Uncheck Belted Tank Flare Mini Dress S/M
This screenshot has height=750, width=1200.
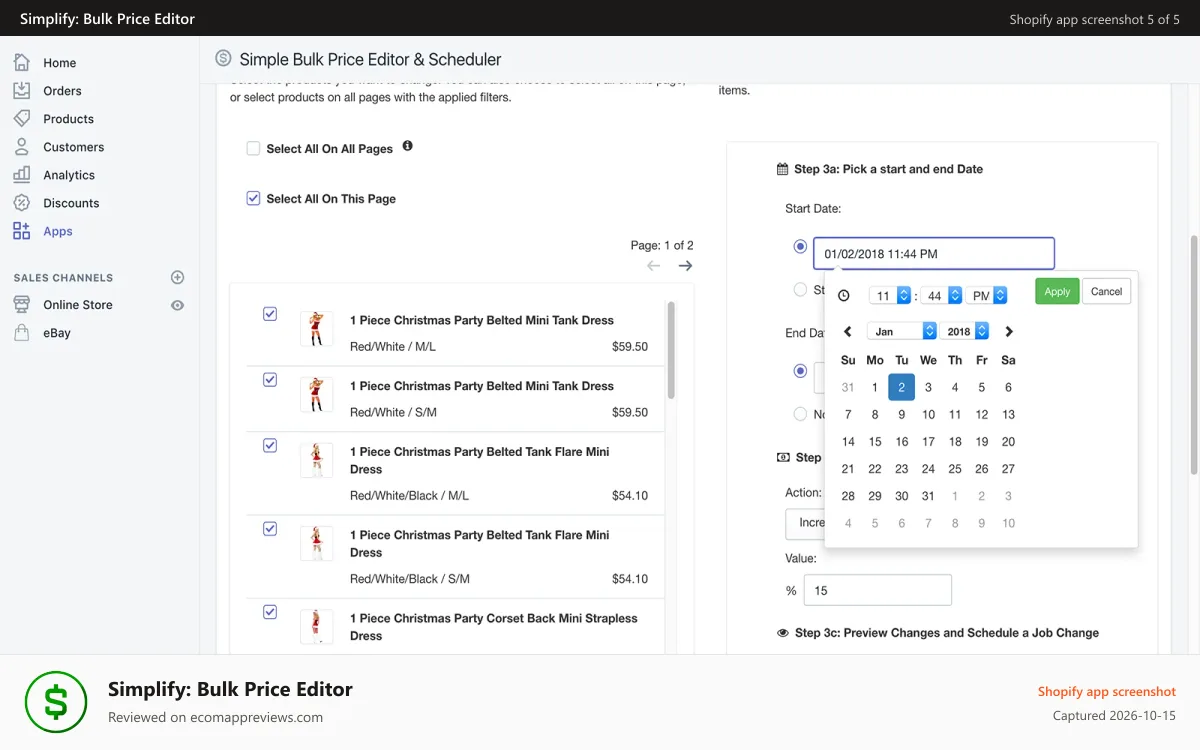[270, 529]
